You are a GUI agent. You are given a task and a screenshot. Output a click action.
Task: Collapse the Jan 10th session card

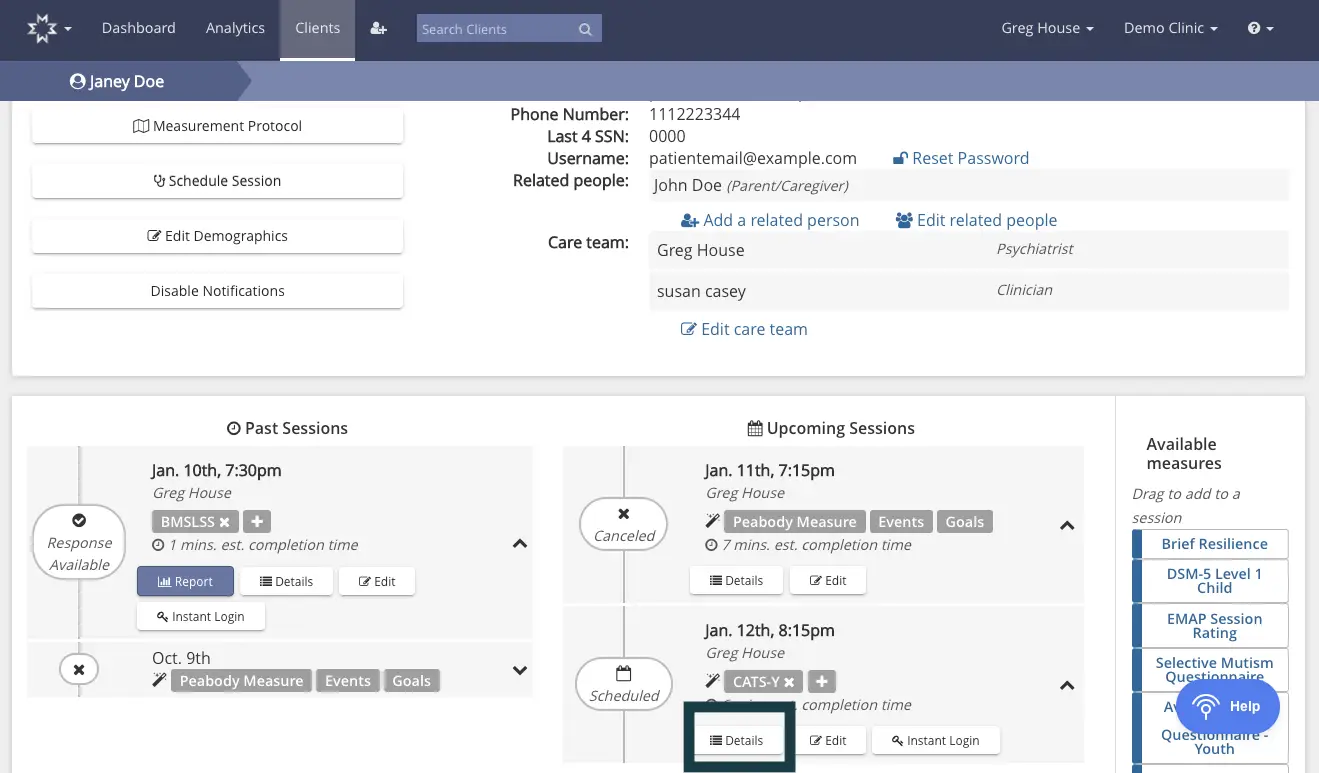pyautogui.click(x=519, y=543)
